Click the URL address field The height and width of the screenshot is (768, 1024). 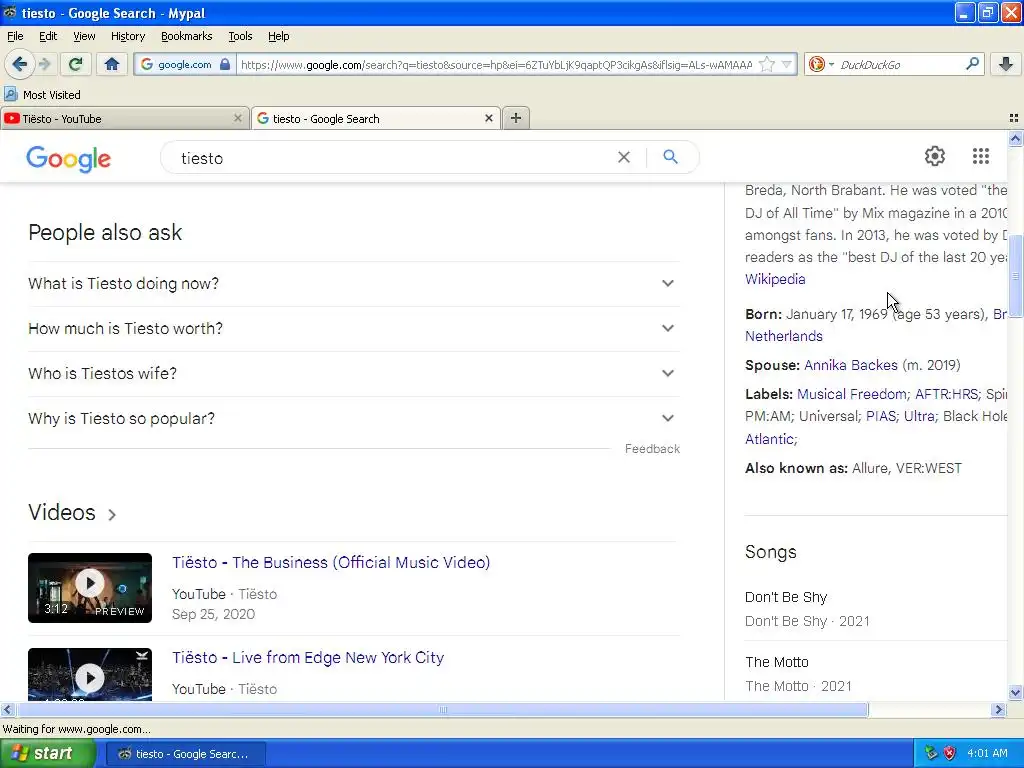(496, 65)
